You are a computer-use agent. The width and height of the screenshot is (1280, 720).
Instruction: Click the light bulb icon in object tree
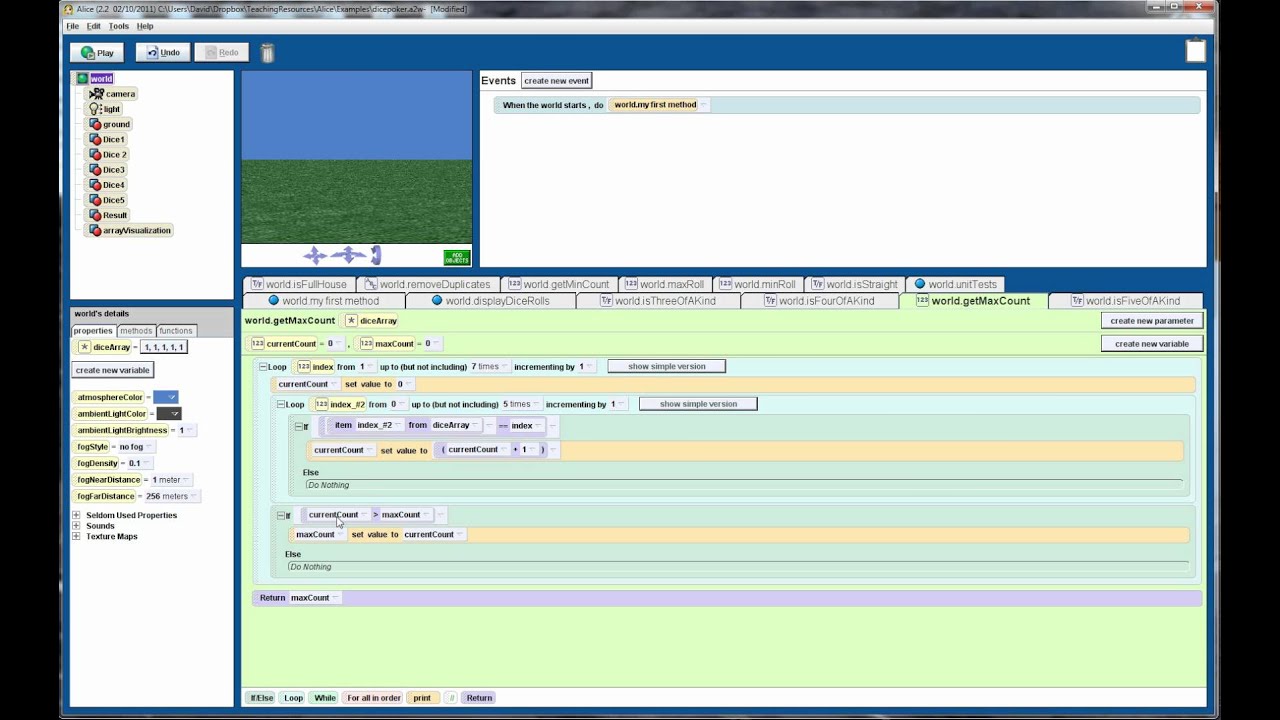[95, 109]
